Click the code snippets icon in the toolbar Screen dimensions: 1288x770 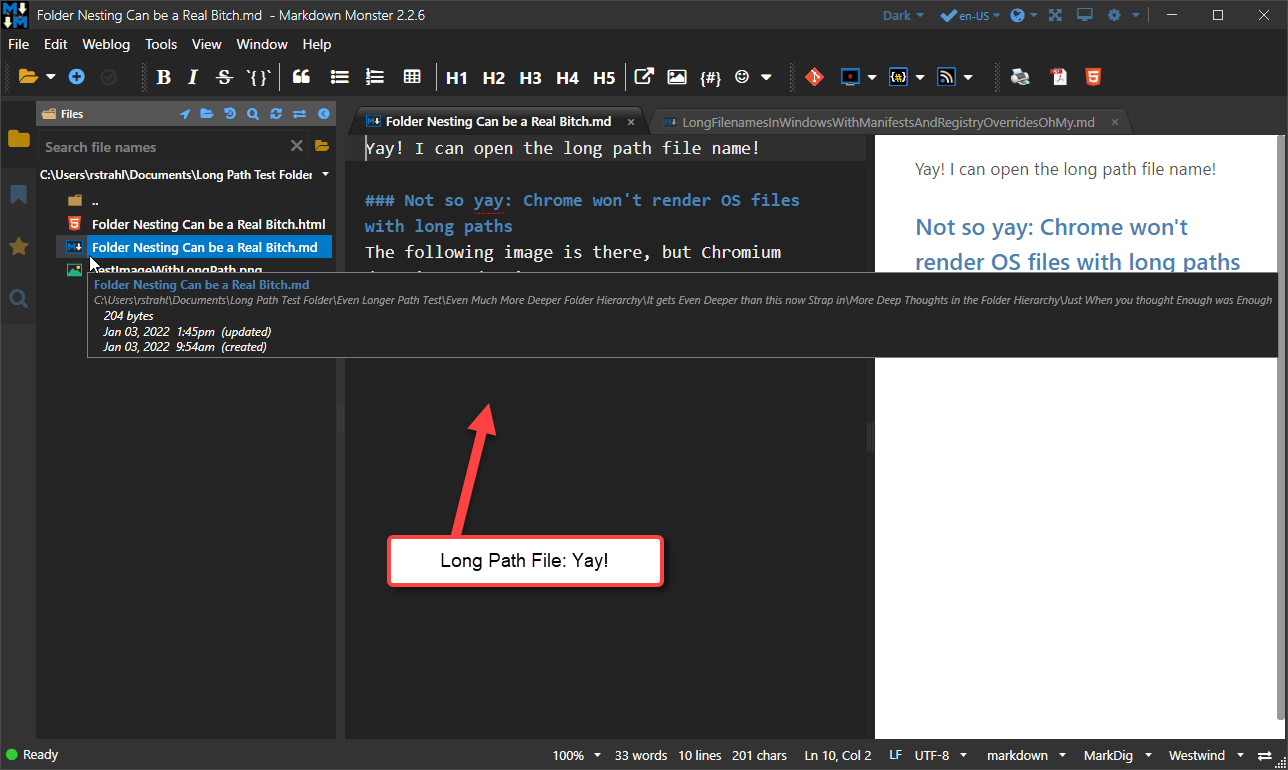(898, 77)
